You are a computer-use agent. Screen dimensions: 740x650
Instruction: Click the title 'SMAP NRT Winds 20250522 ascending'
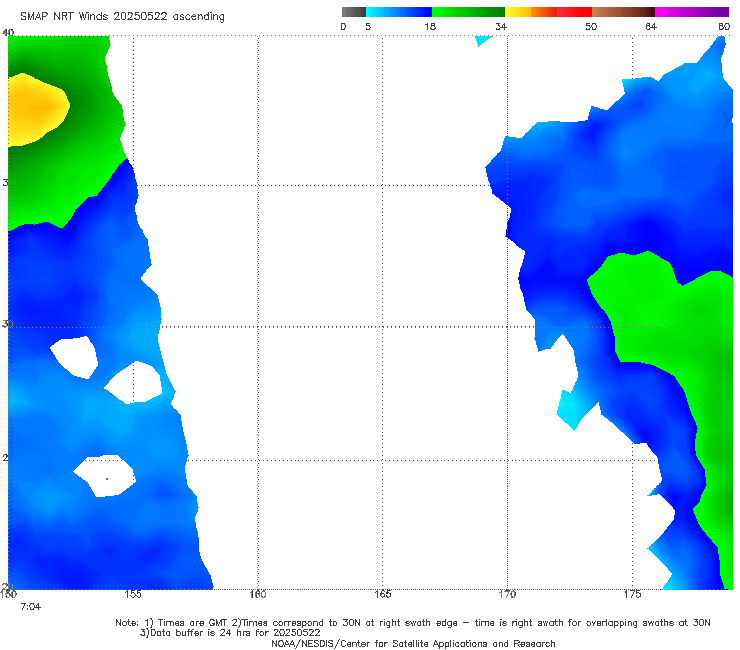point(122,17)
